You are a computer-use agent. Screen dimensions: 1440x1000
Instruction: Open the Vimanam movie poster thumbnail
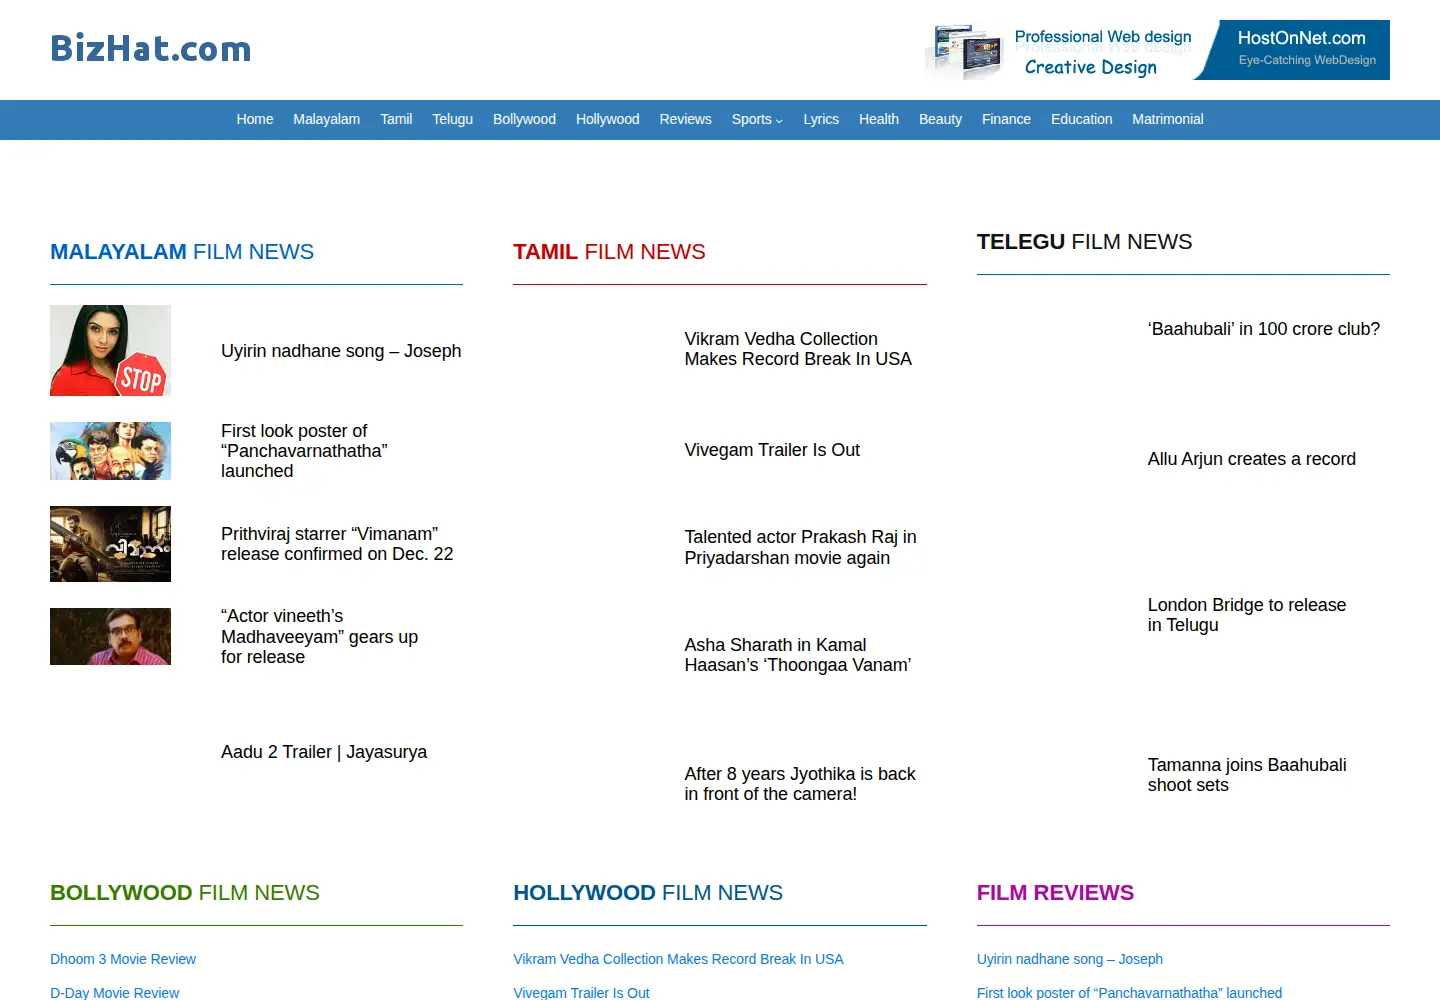(x=110, y=544)
